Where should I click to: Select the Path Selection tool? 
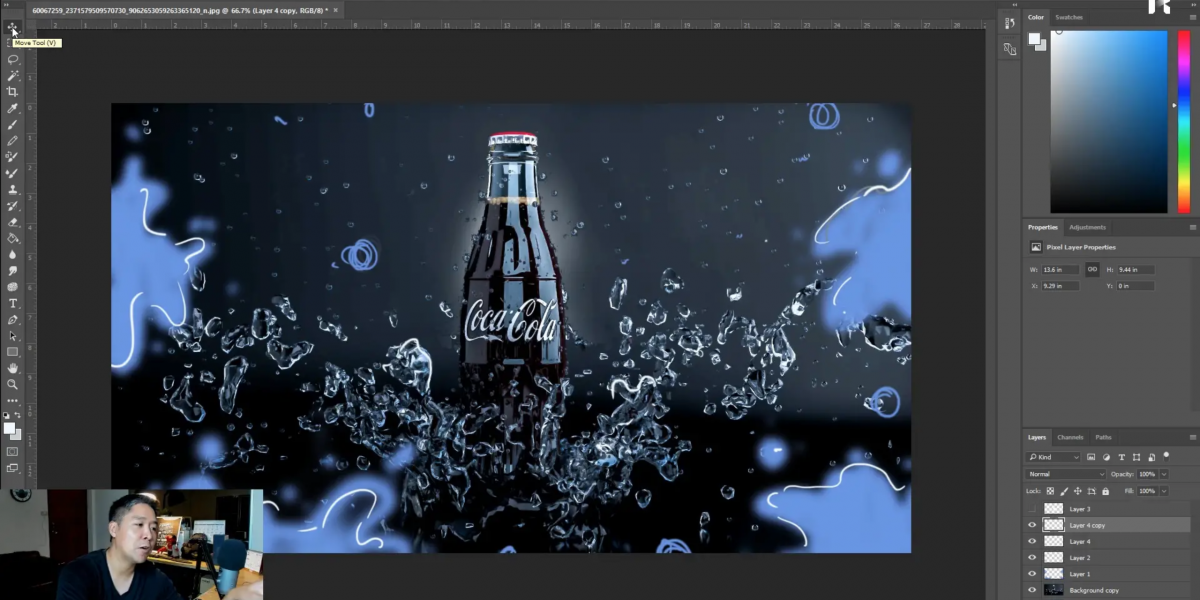point(13,336)
